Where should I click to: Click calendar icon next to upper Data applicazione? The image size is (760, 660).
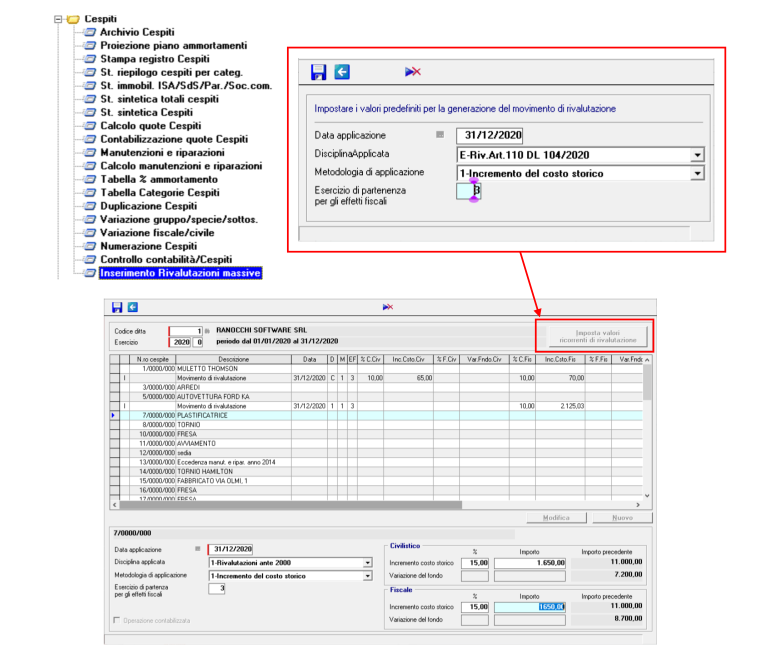[440, 135]
